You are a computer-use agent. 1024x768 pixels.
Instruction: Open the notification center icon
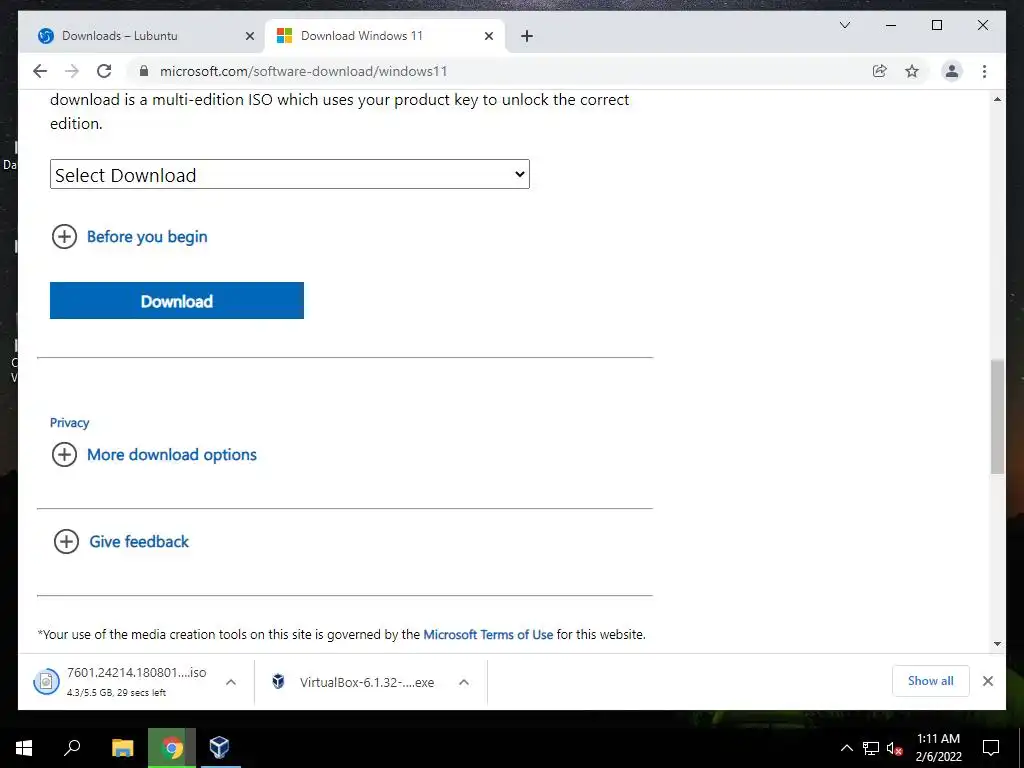pos(991,748)
